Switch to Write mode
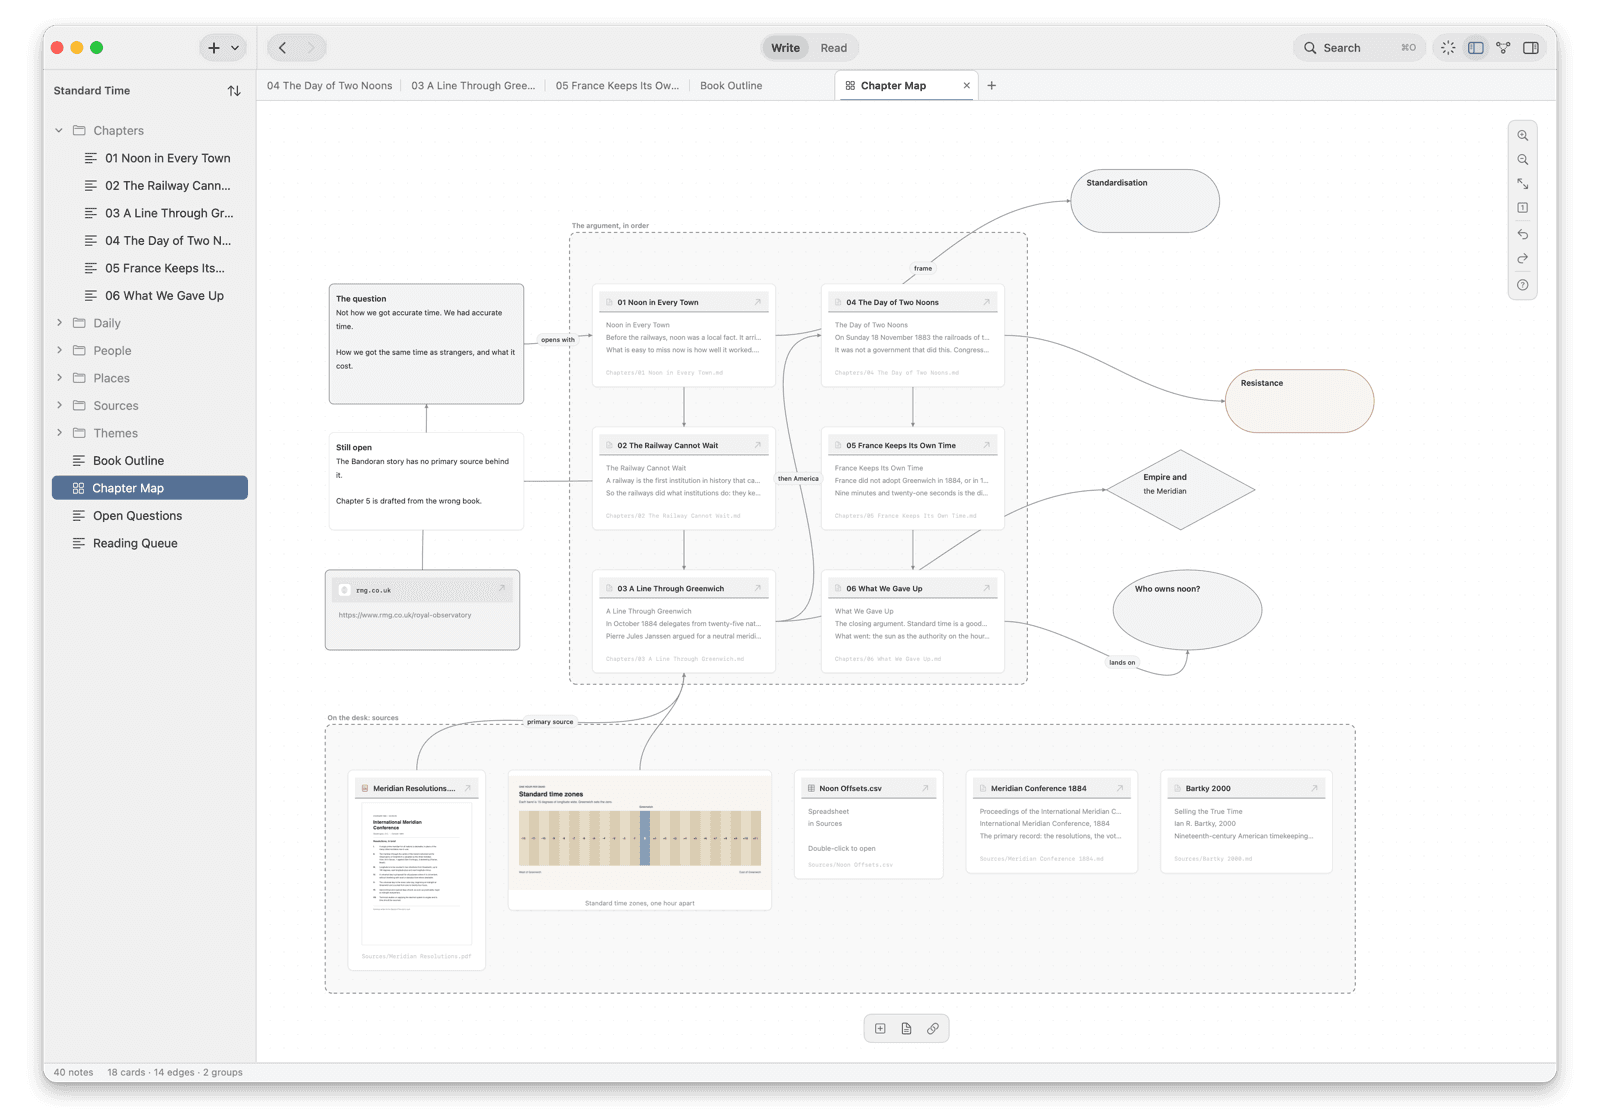The width and height of the screenshot is (1600, 1118). point(785,48)
